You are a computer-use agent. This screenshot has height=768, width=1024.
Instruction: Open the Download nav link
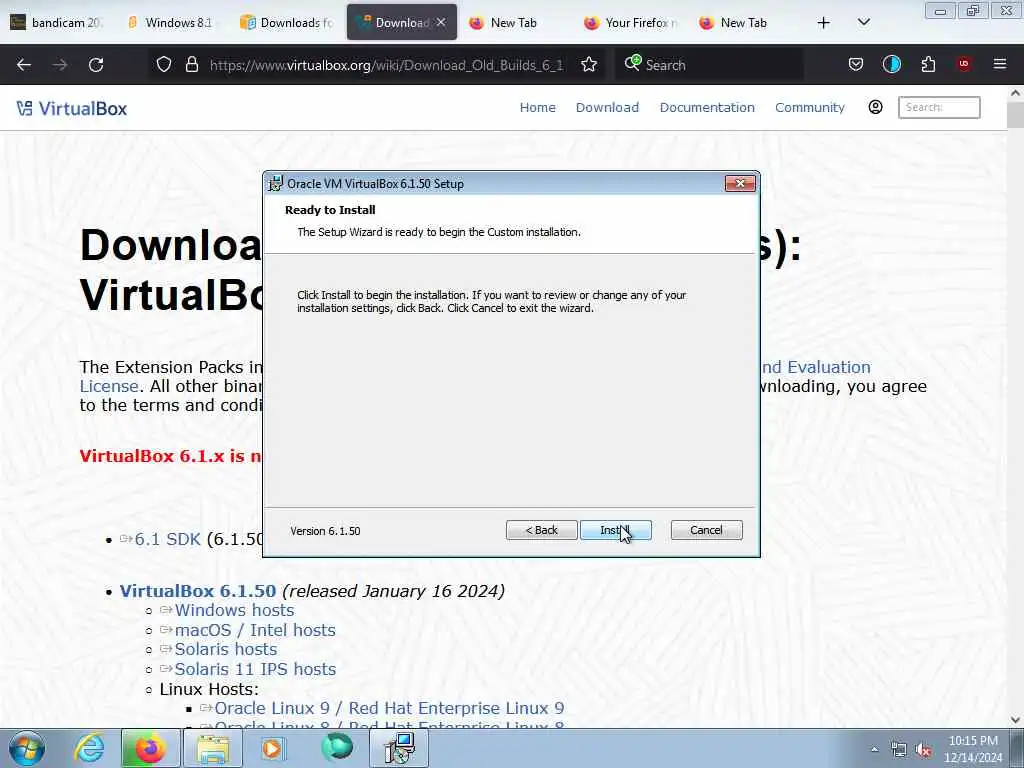pyautogui.click(x=607, y=107)
